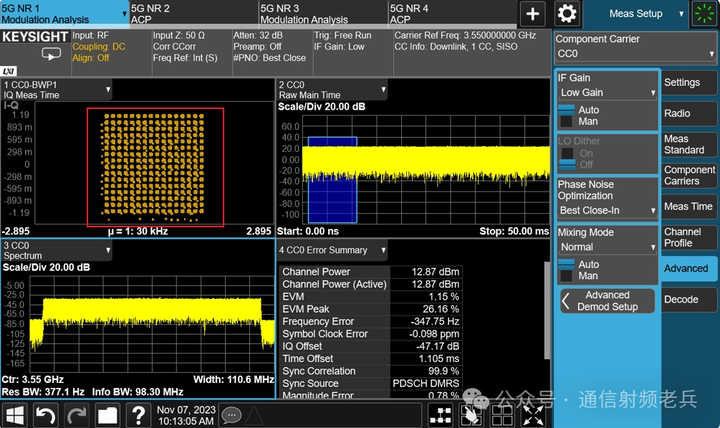The height and width of the screenshot is (428, 720).
Task: Click the redo arrow in bottom bar
Action: click(x=77, y=414)
